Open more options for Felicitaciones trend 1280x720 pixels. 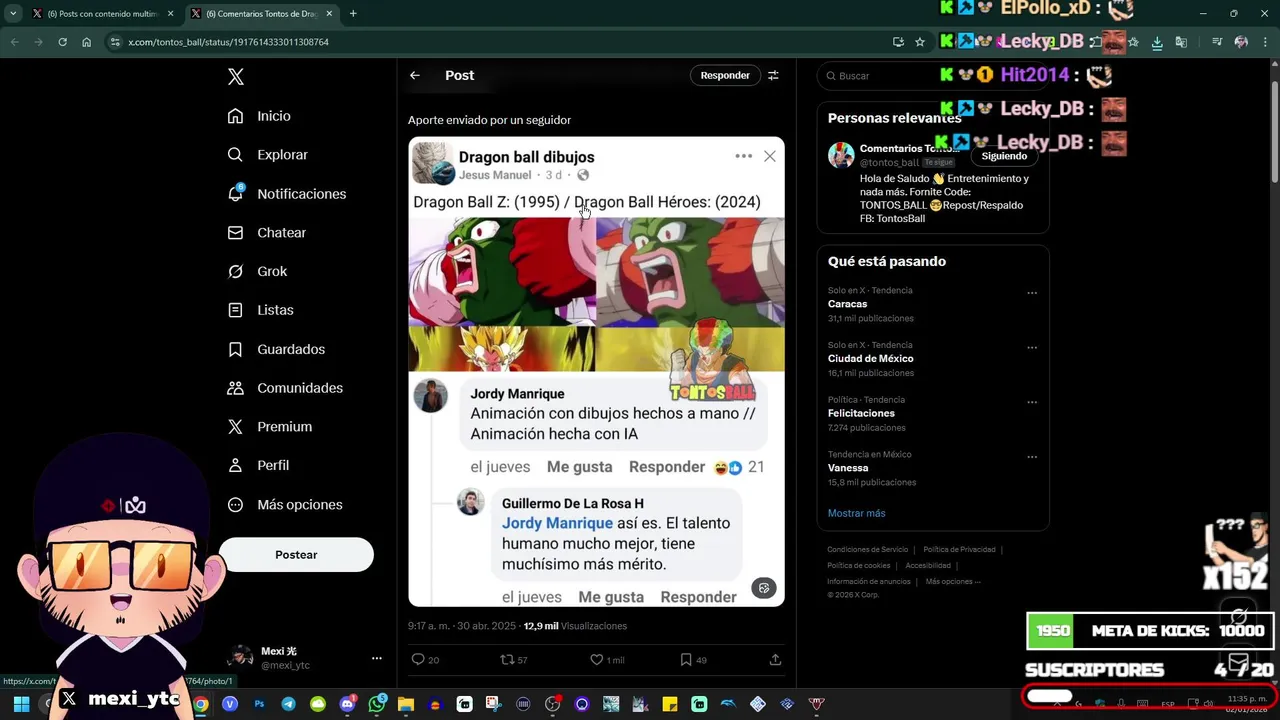coord(1032,403)
